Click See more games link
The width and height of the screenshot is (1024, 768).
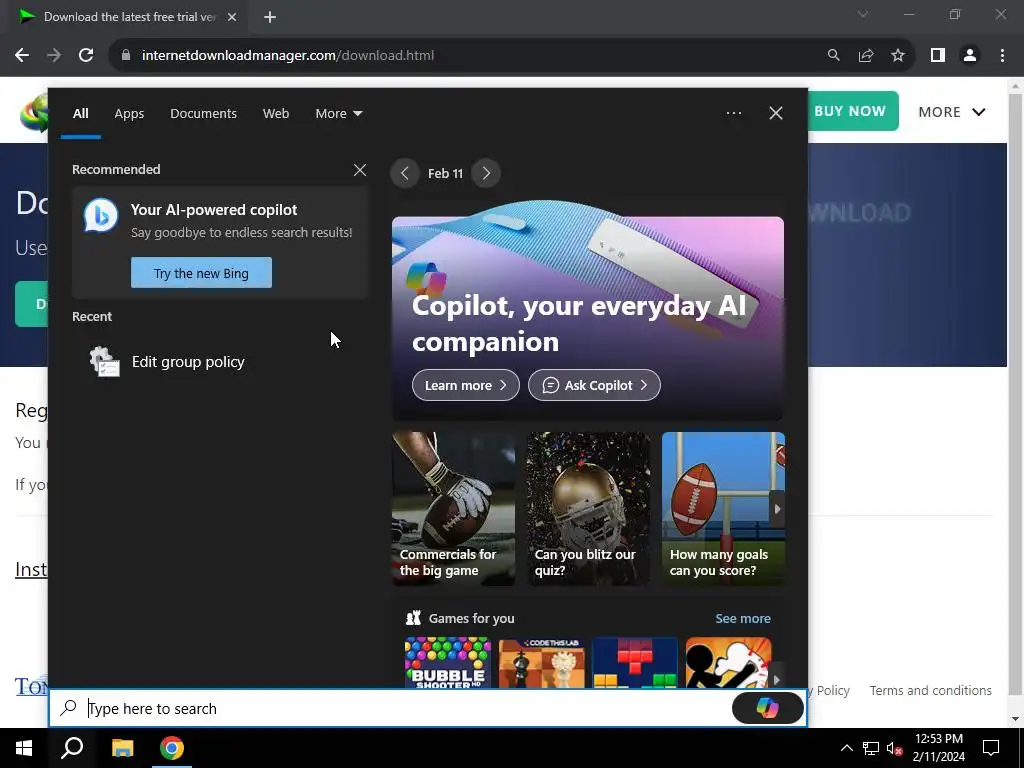click(x=743, y=618)
